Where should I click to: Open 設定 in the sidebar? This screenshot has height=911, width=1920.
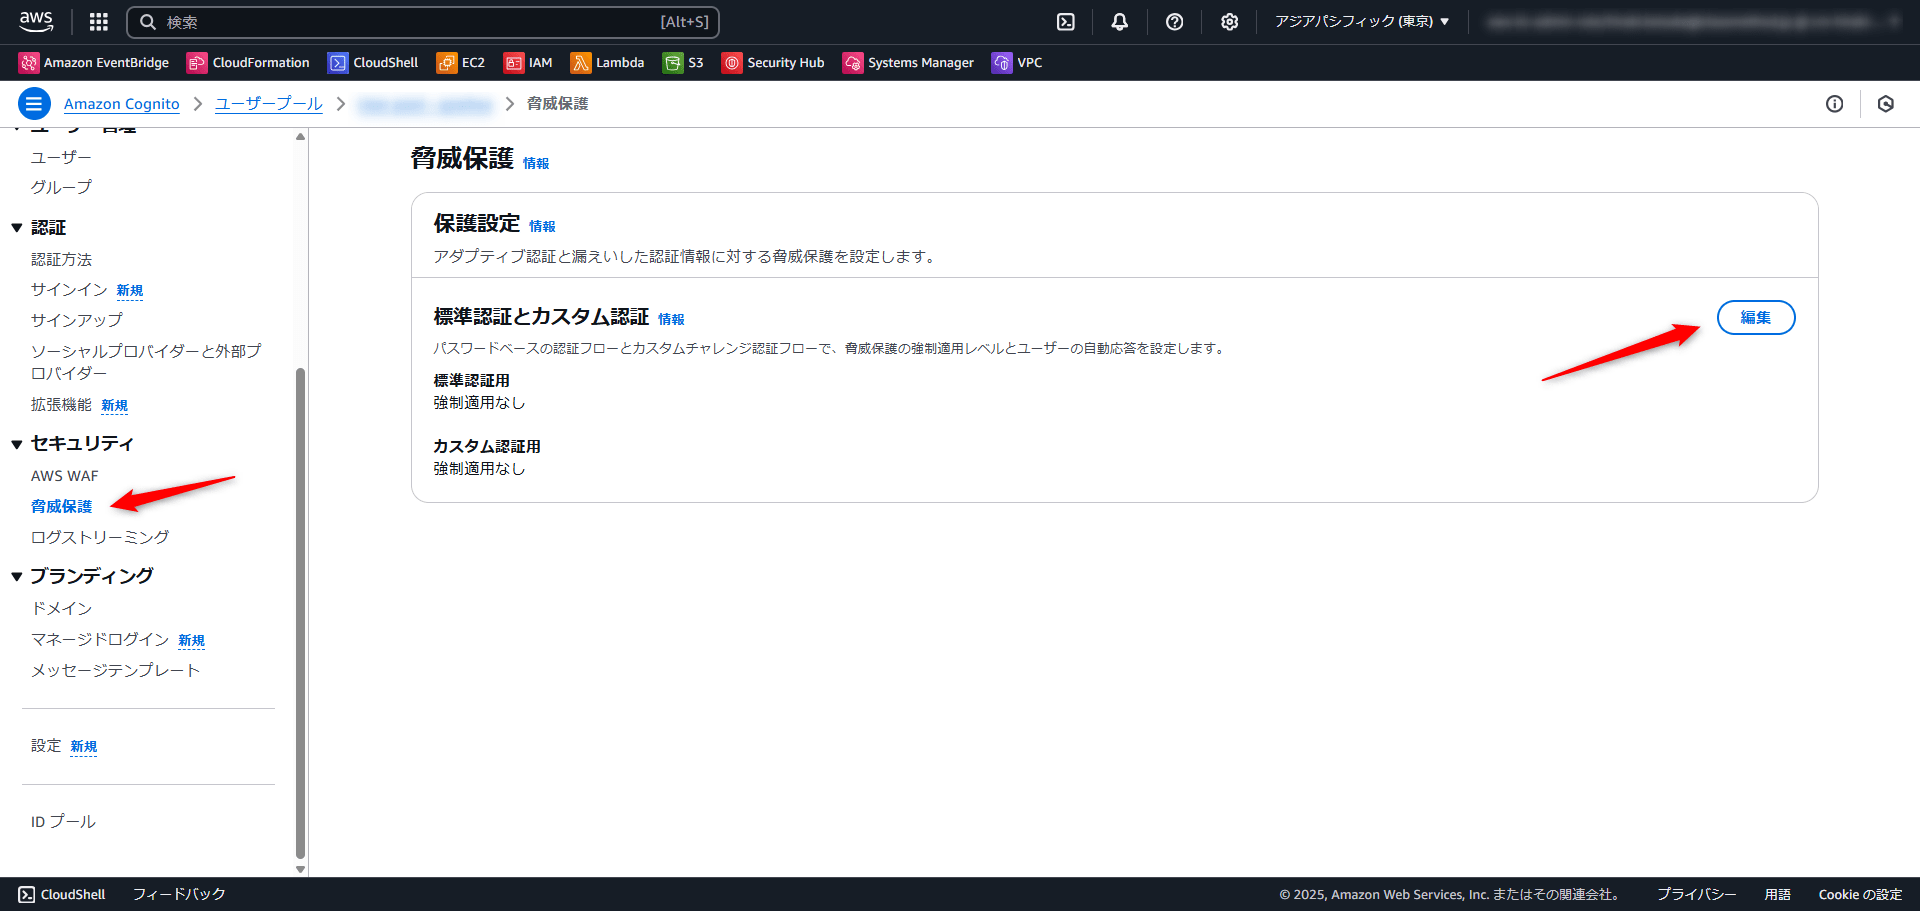[x=46, y=746]
